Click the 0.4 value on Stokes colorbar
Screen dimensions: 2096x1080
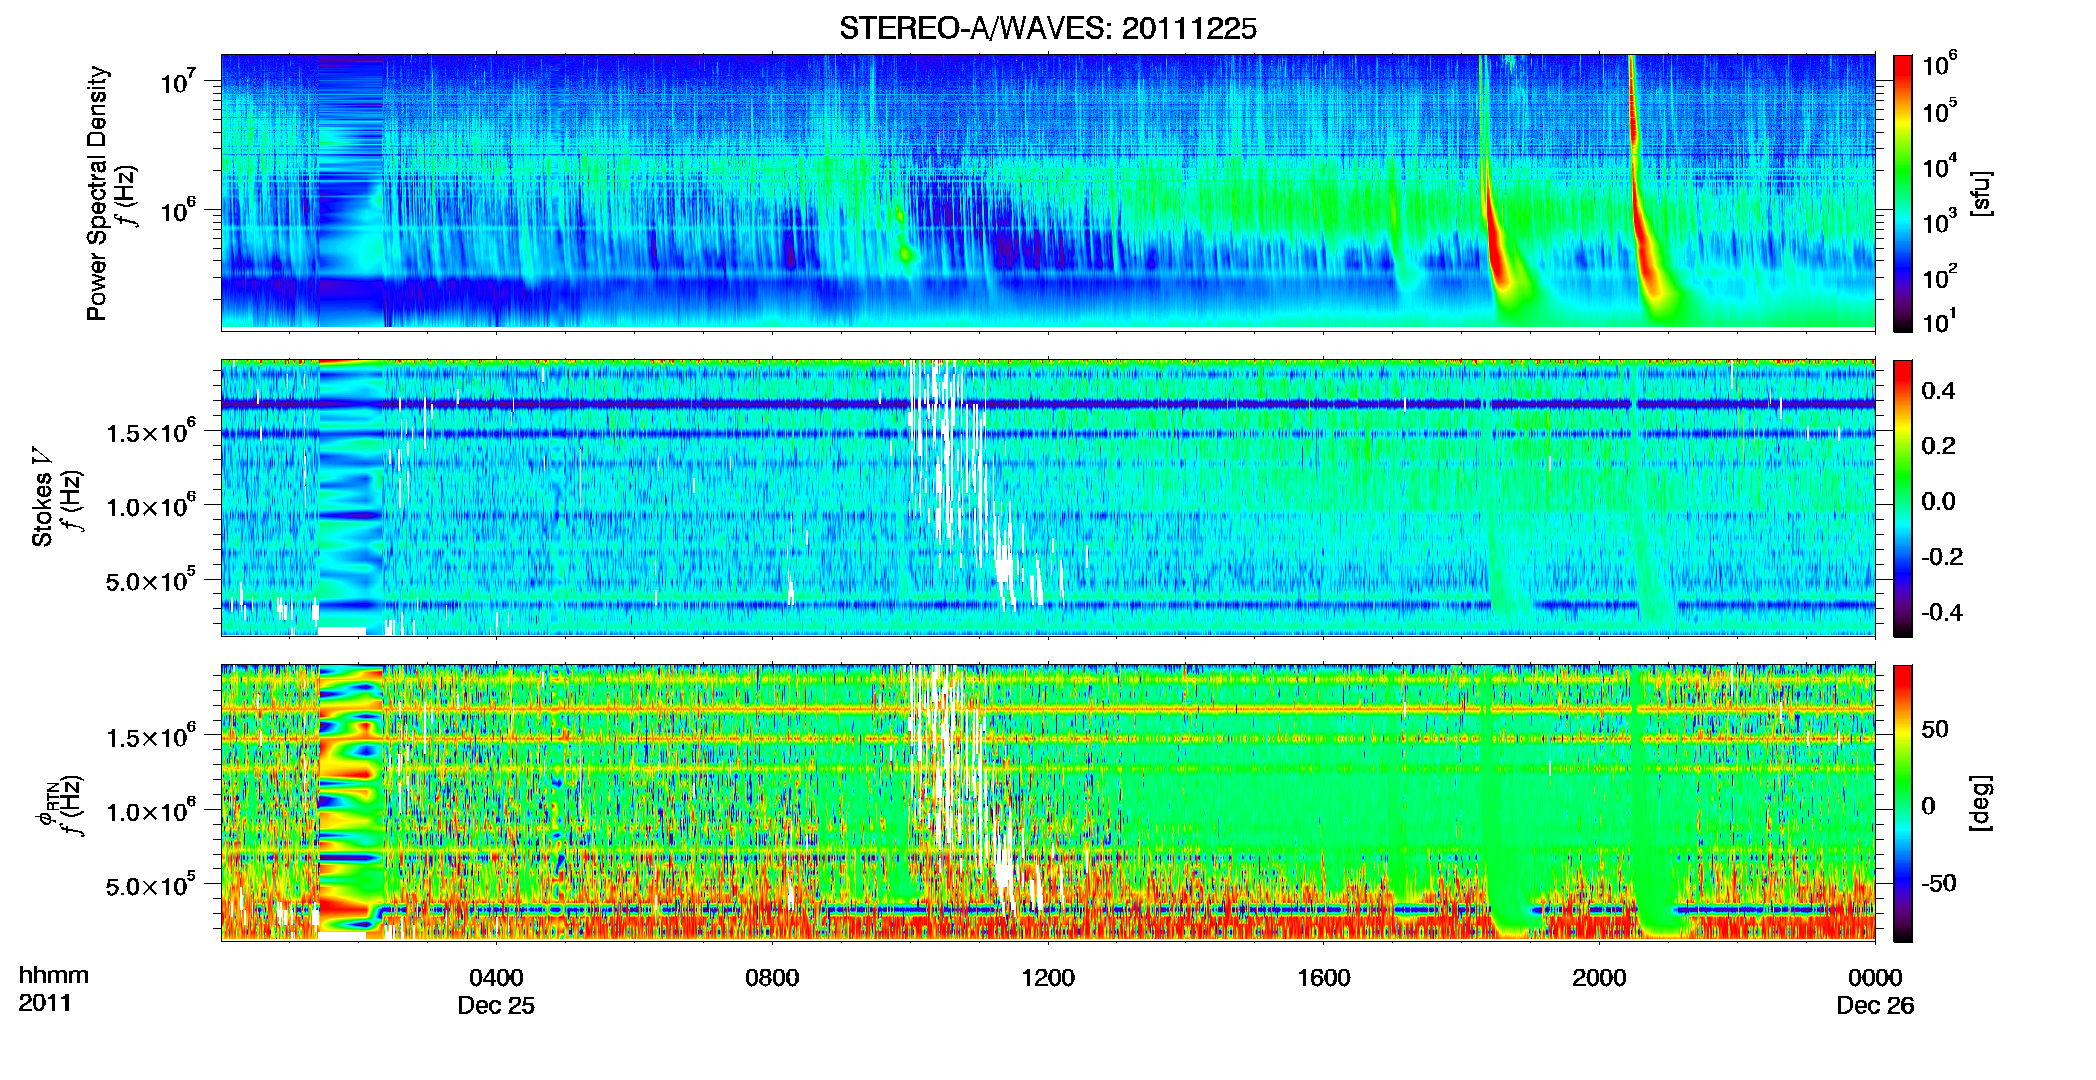(1938, 391)
